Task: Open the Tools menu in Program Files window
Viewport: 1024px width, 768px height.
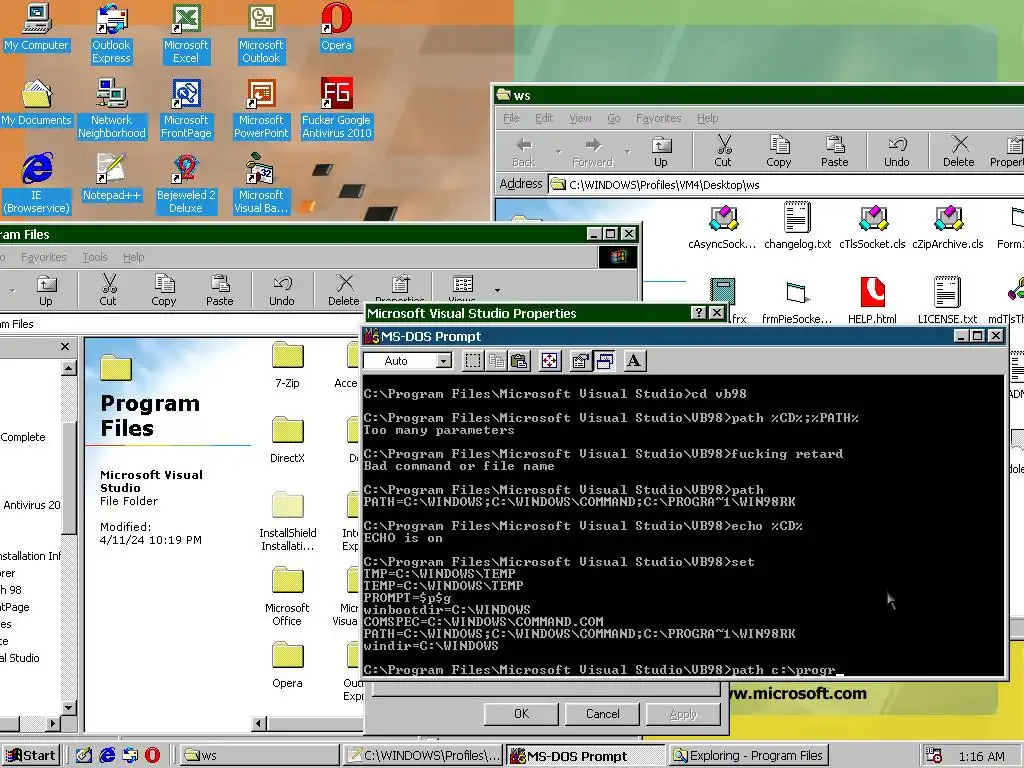Action: 95,257
